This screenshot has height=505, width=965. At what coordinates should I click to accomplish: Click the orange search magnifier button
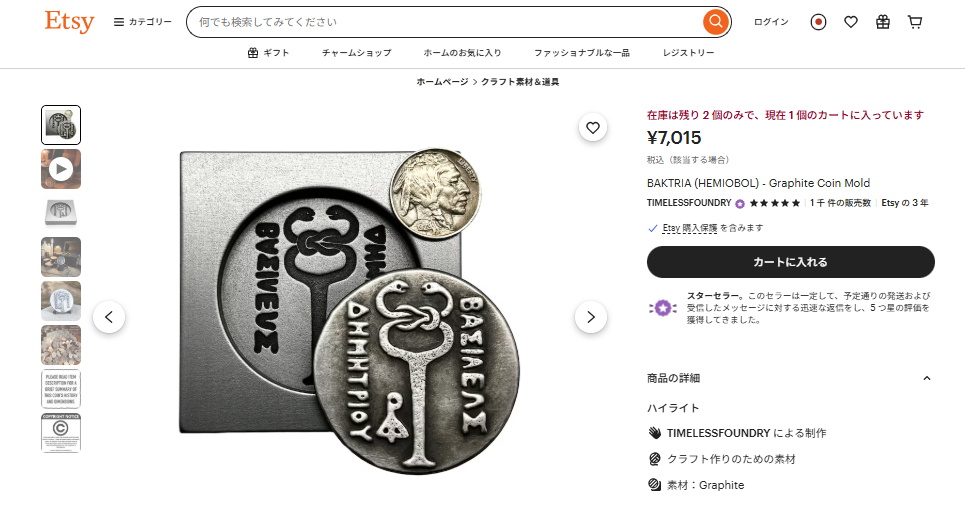pyautogui.click(x=715, y=22)
